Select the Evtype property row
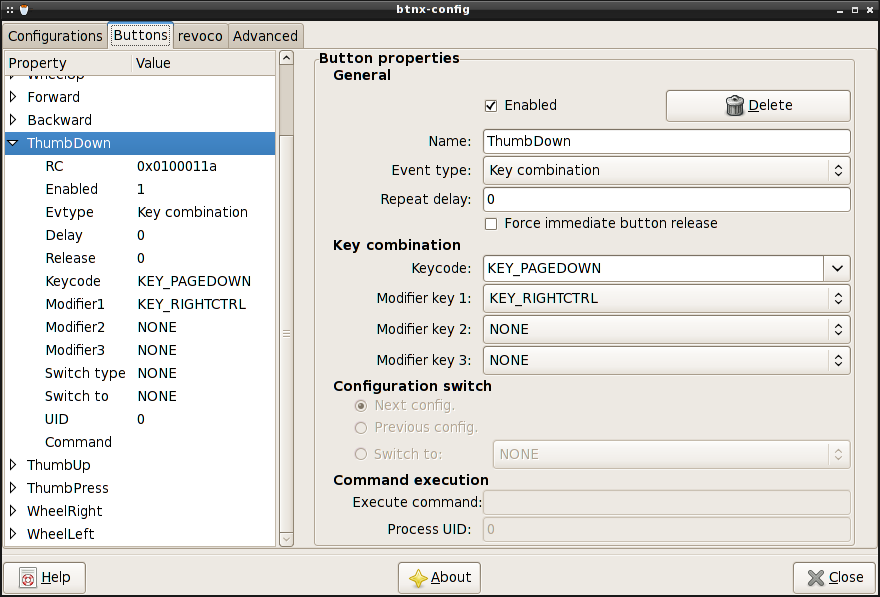Image resolution: width=880 pixels, height=597 pixels. [140, 212]
